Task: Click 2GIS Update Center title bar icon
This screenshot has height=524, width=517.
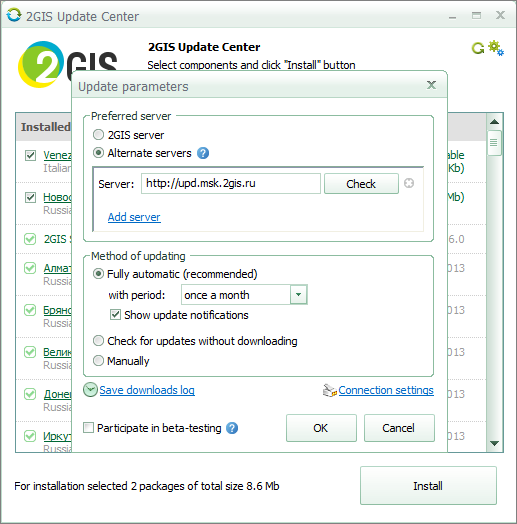Action: [14, 15]
